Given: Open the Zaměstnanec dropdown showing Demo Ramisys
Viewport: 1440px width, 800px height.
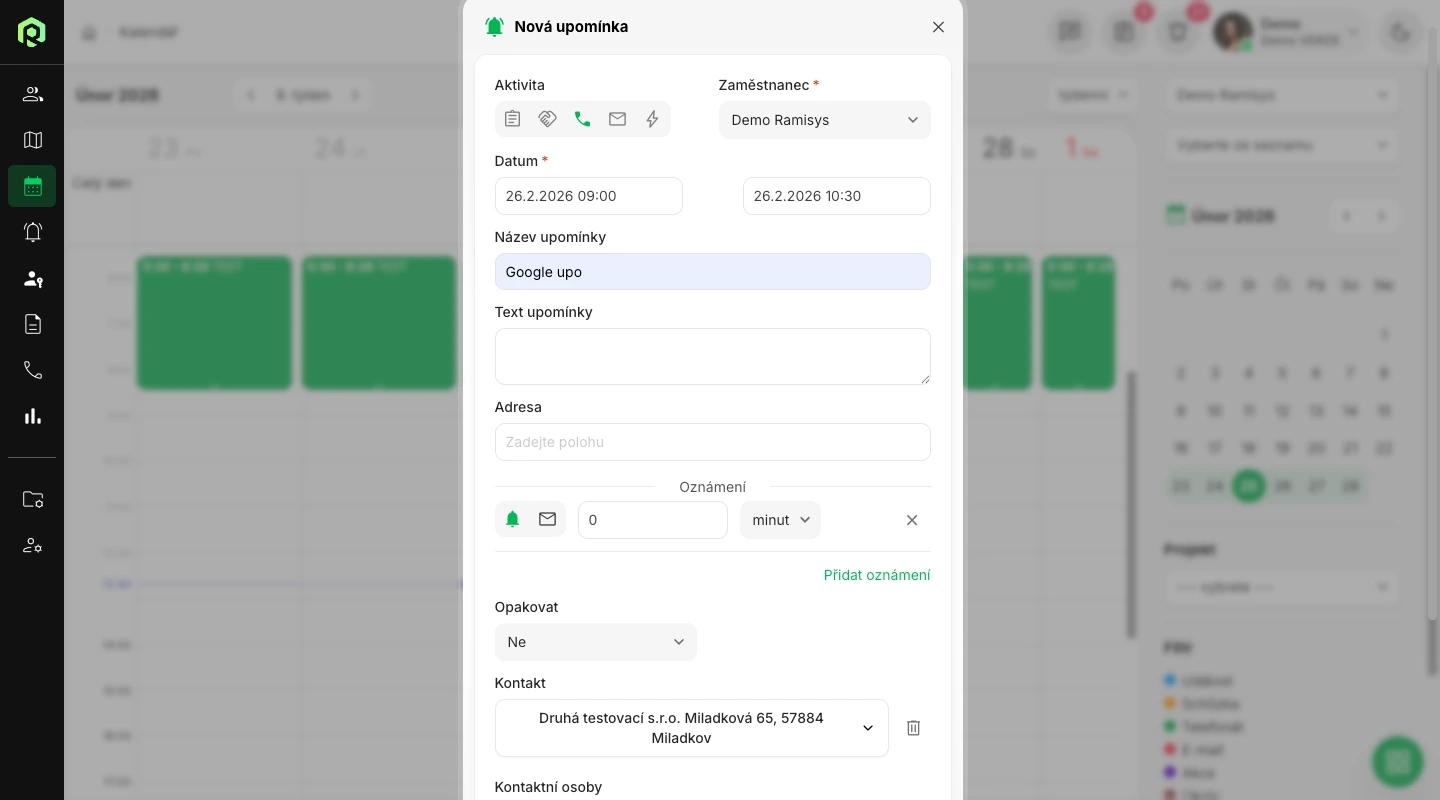Looking at the screenshot, I should point(824,120).
